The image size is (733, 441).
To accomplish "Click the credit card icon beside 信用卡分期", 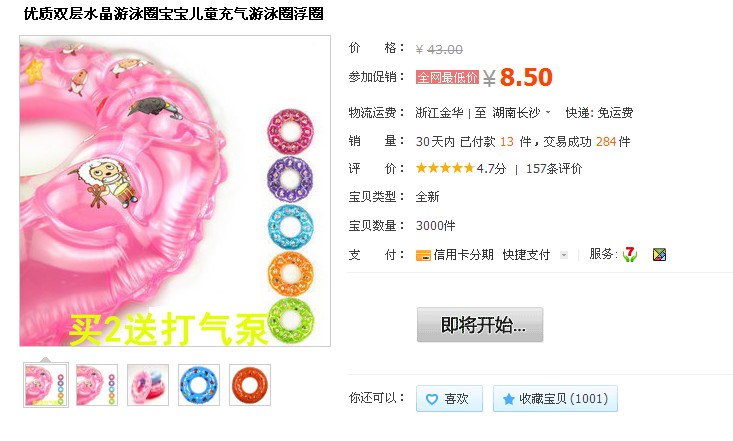I will tap(423, 255).
